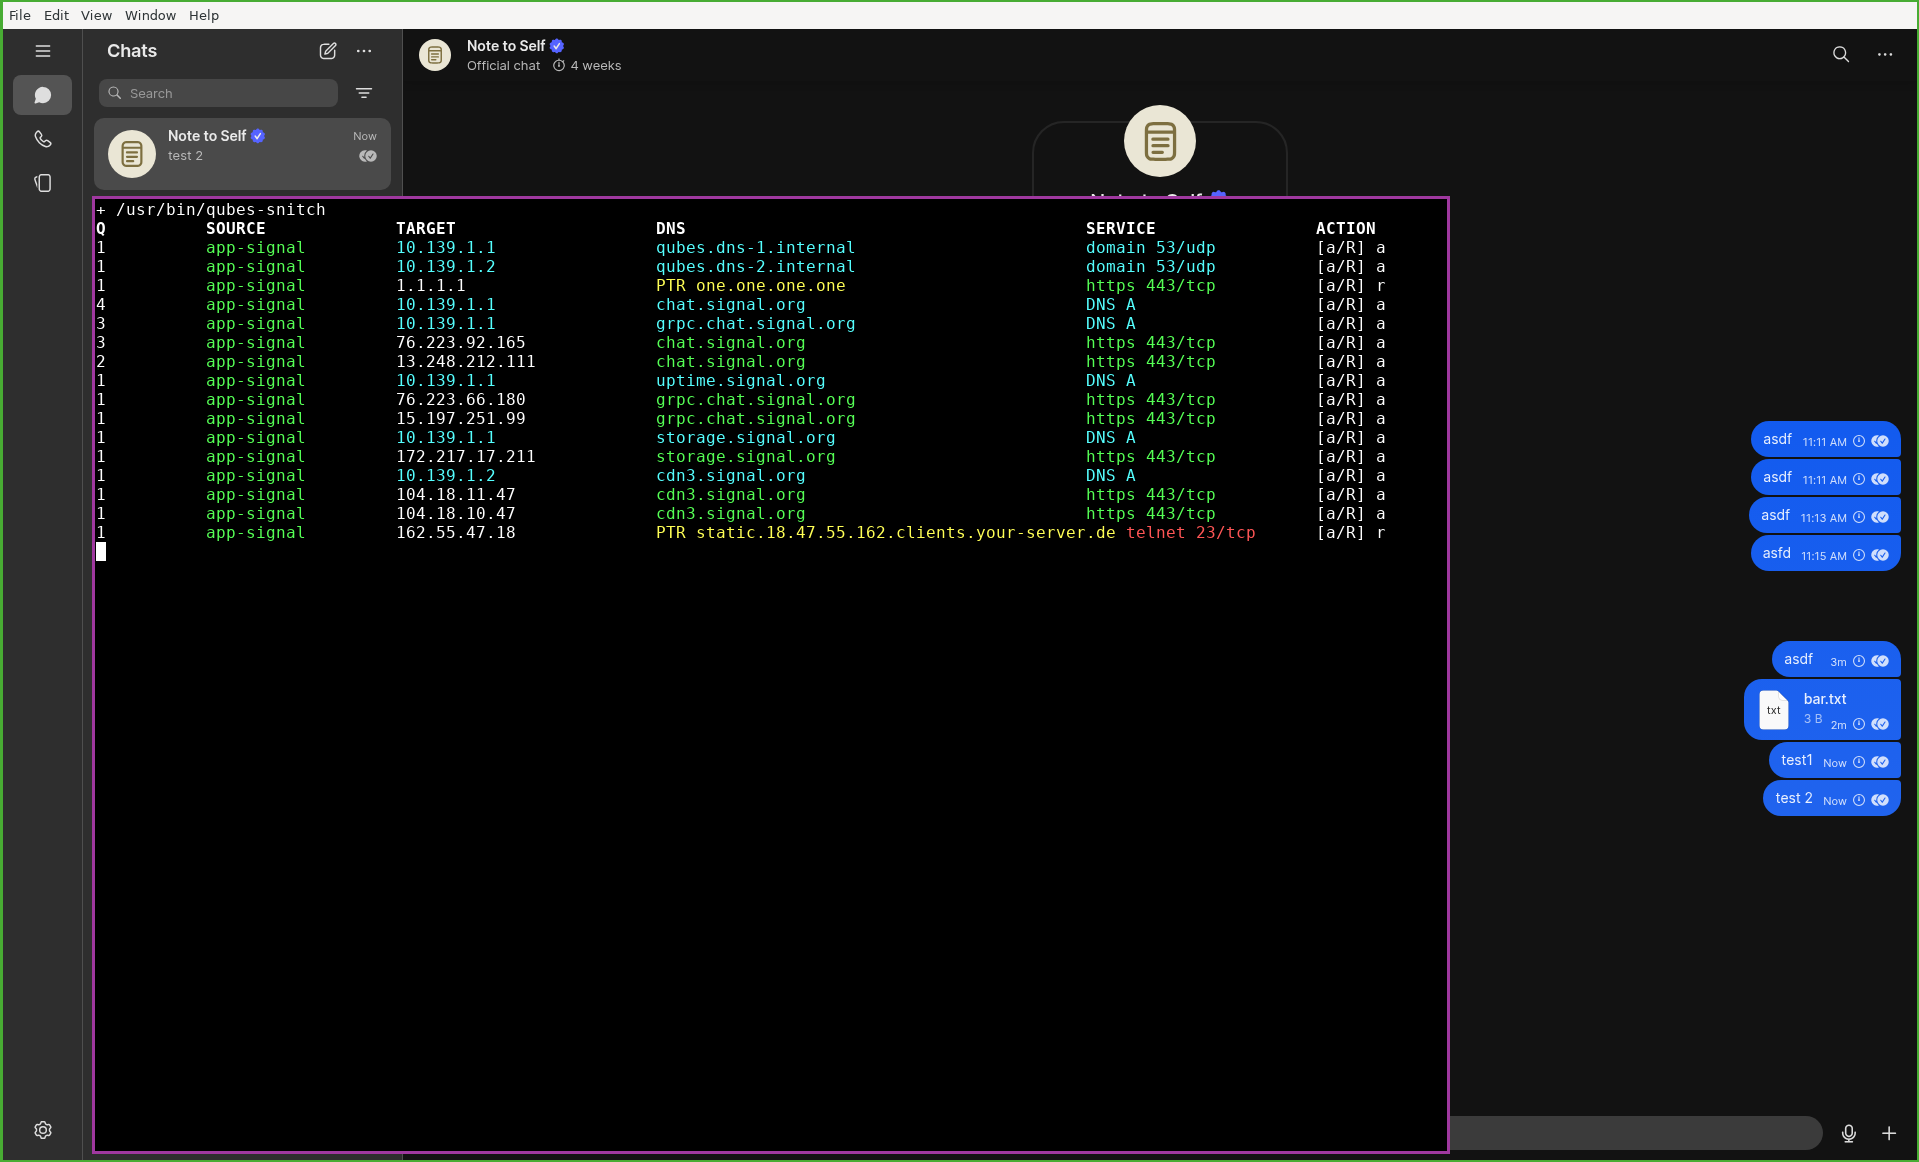
Task: Click verified badge next to header title
Action: [557, 46]
